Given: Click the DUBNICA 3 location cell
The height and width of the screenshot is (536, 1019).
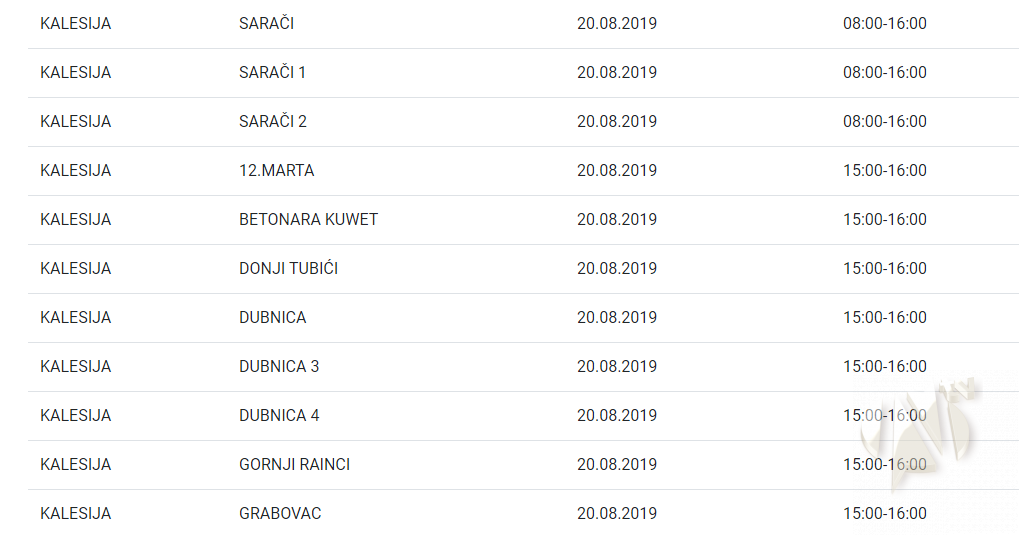Looking at the screenshot, I should click(x=279, y=367).
